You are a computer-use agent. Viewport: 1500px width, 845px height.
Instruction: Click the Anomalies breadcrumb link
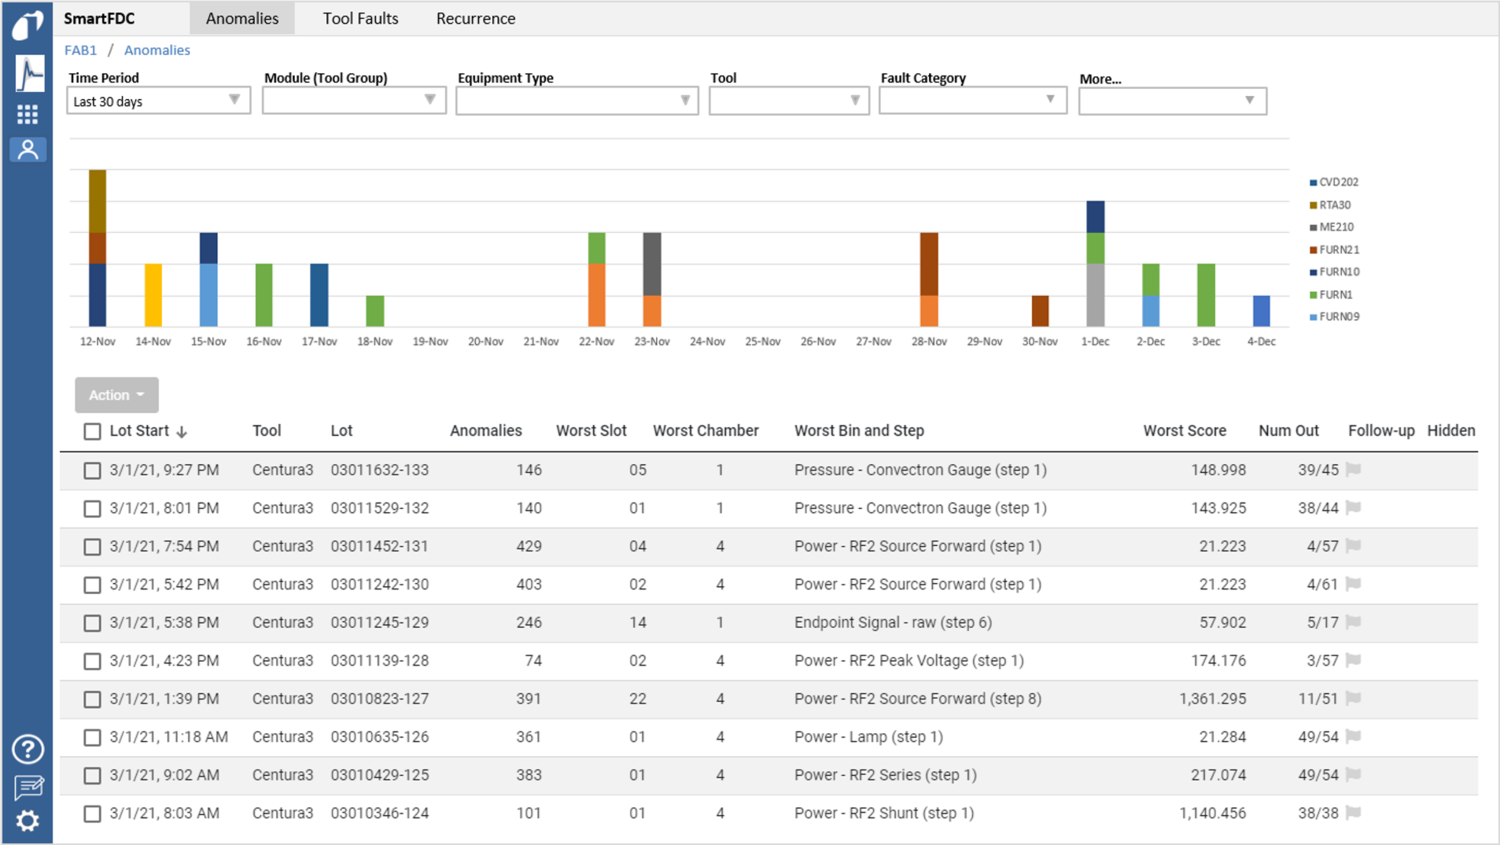[x=157, y=50]
